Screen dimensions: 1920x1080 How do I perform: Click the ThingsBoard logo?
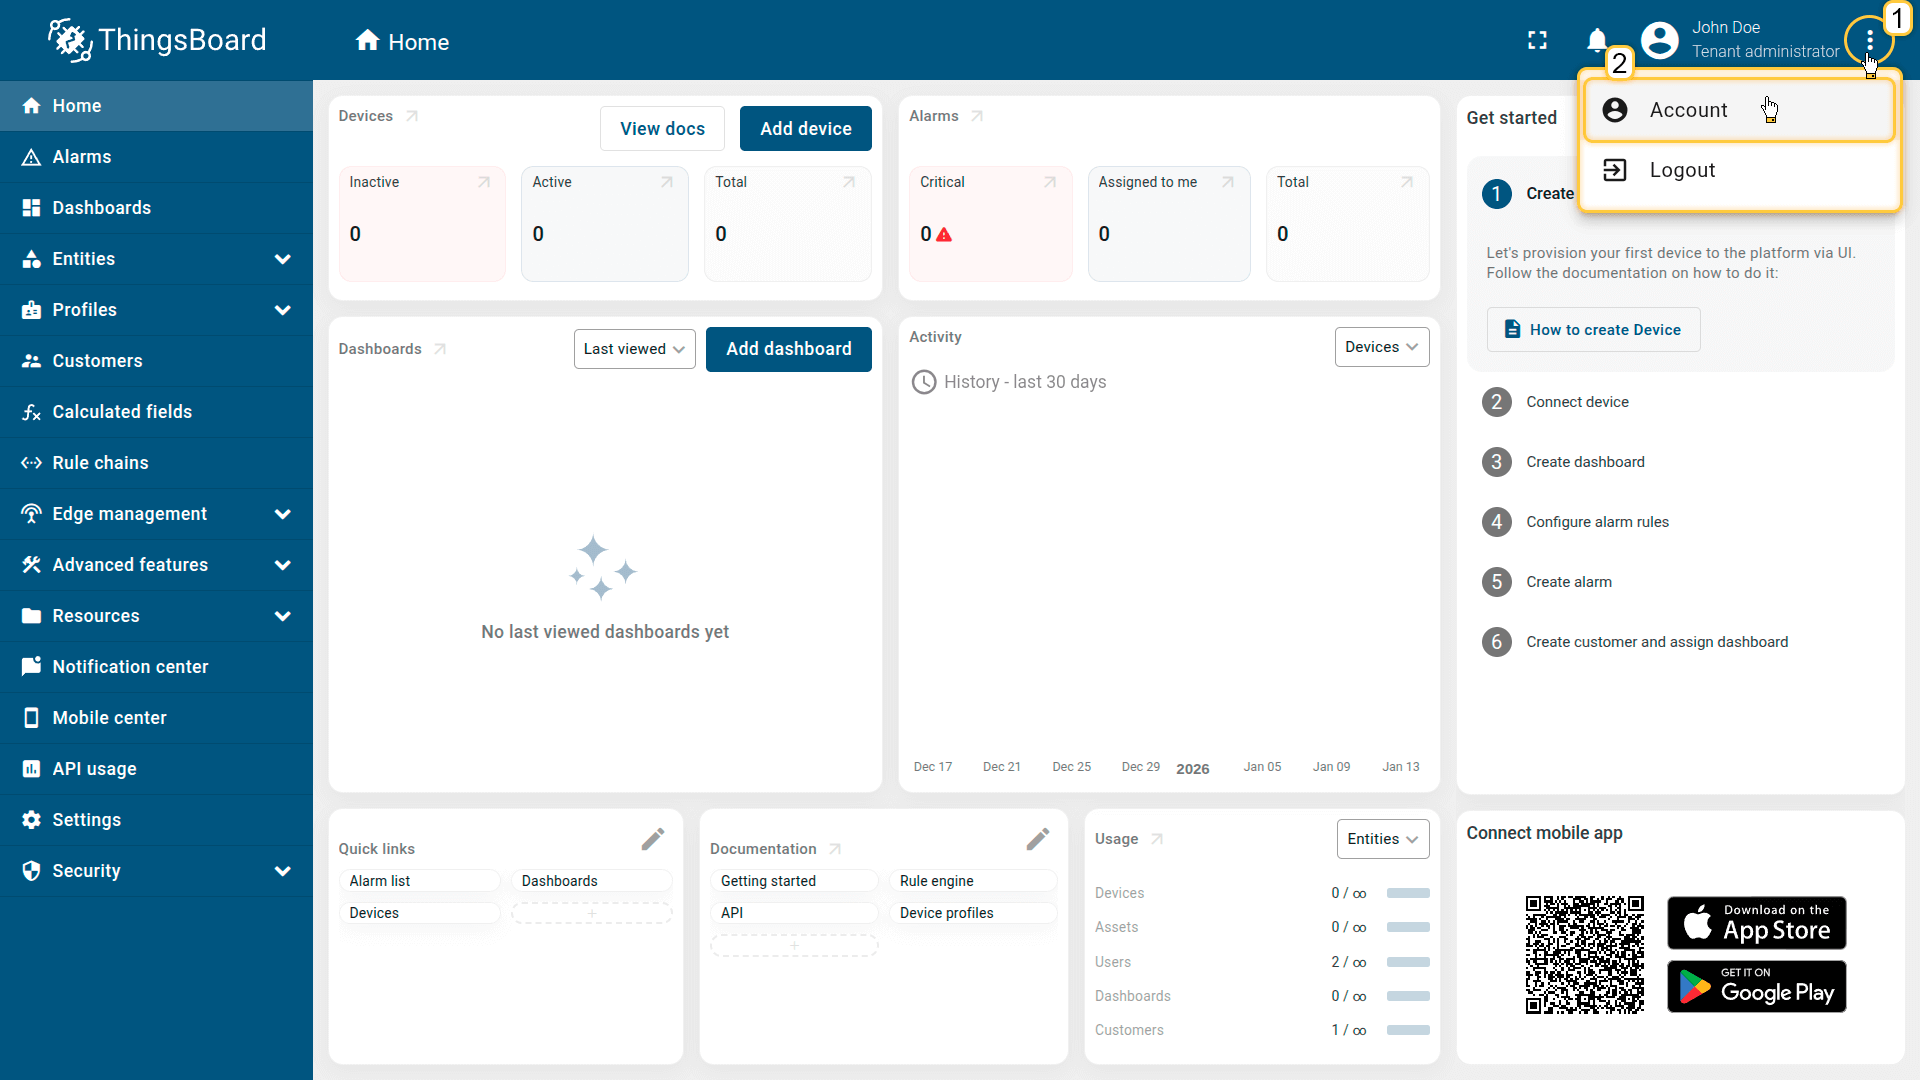pos(157,40)
